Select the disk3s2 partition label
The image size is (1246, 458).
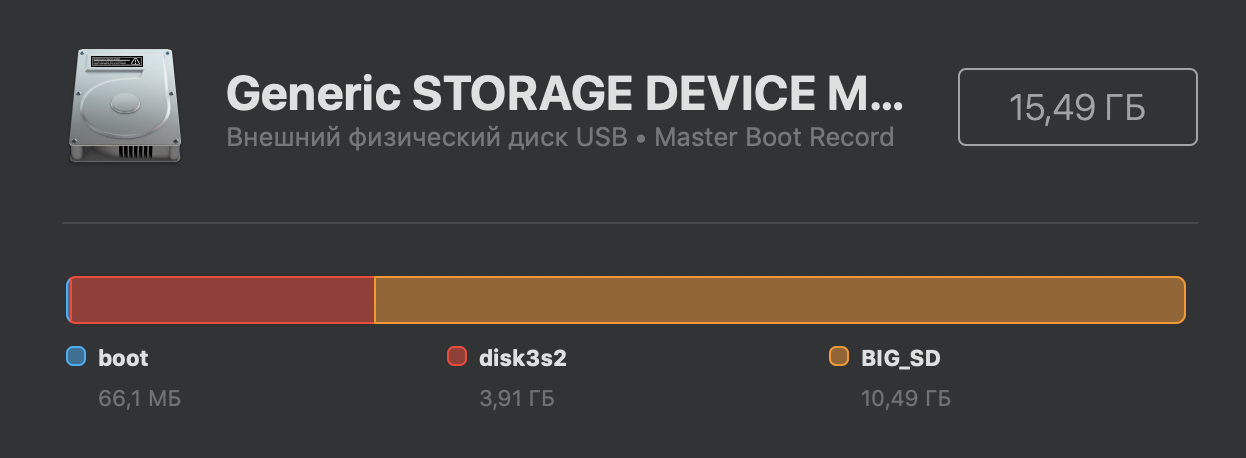pos(522,357)
